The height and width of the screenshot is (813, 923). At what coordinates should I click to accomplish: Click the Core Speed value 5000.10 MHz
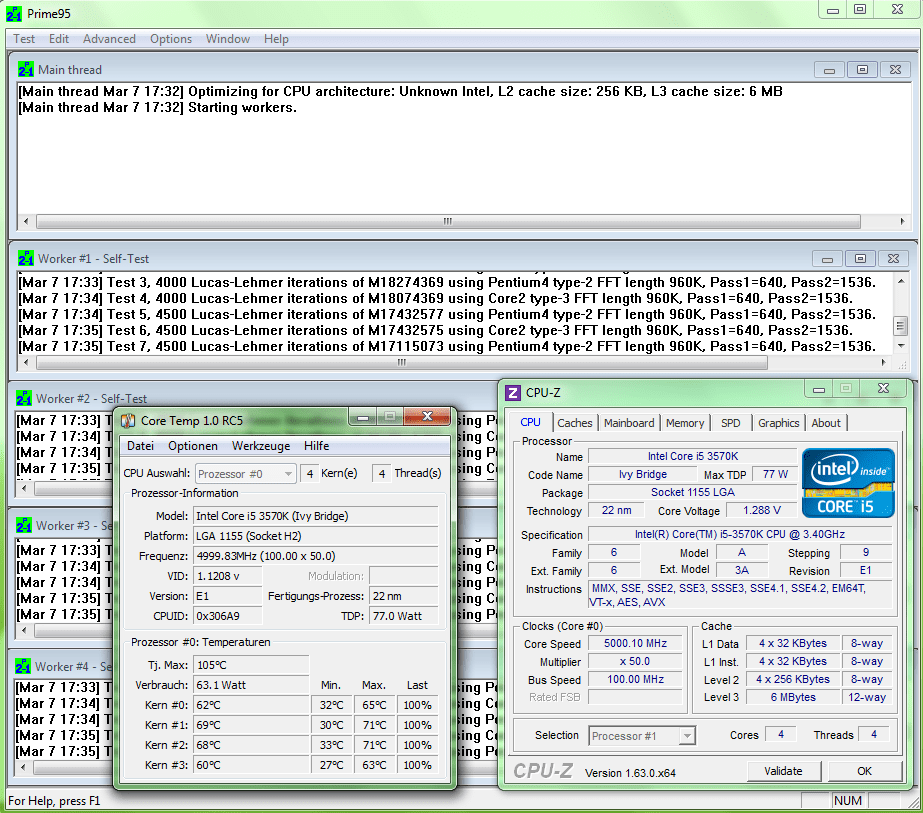(635, 643)
